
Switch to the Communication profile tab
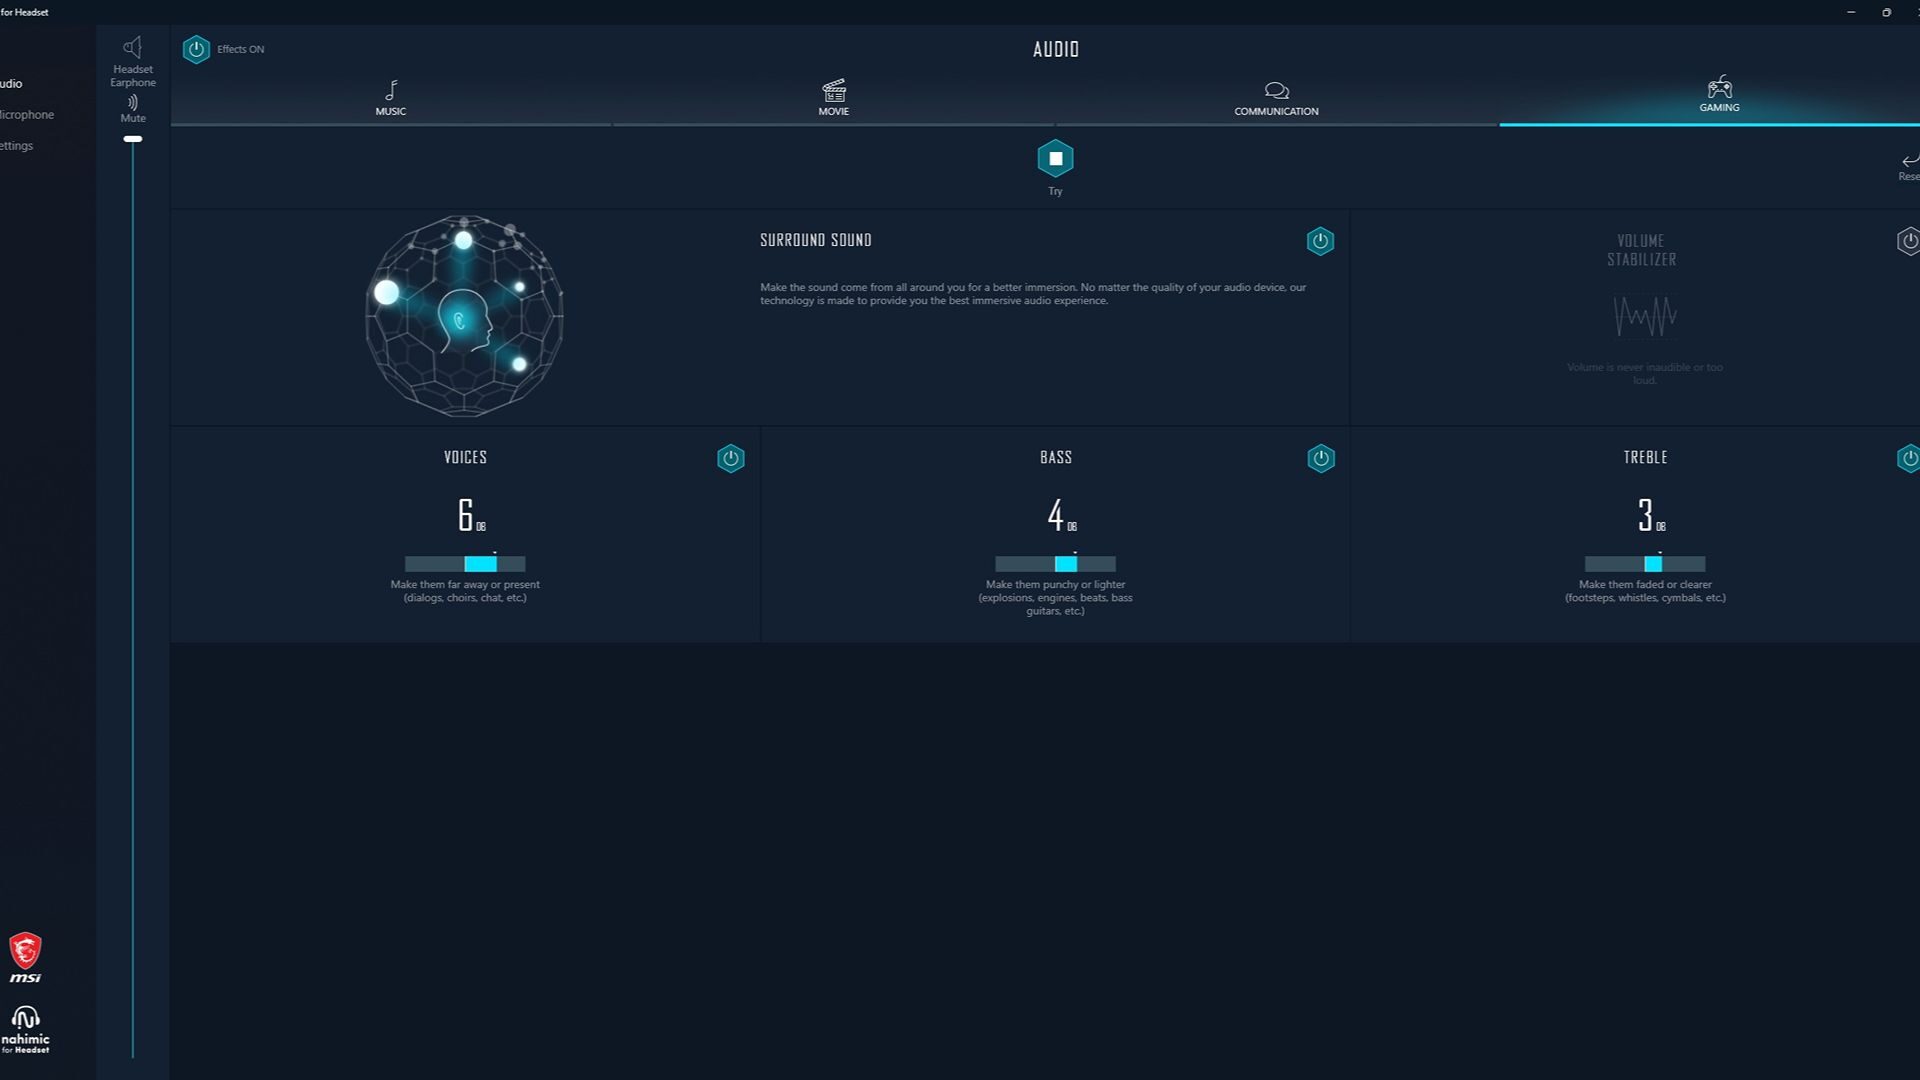click(x=1276, y=98)
